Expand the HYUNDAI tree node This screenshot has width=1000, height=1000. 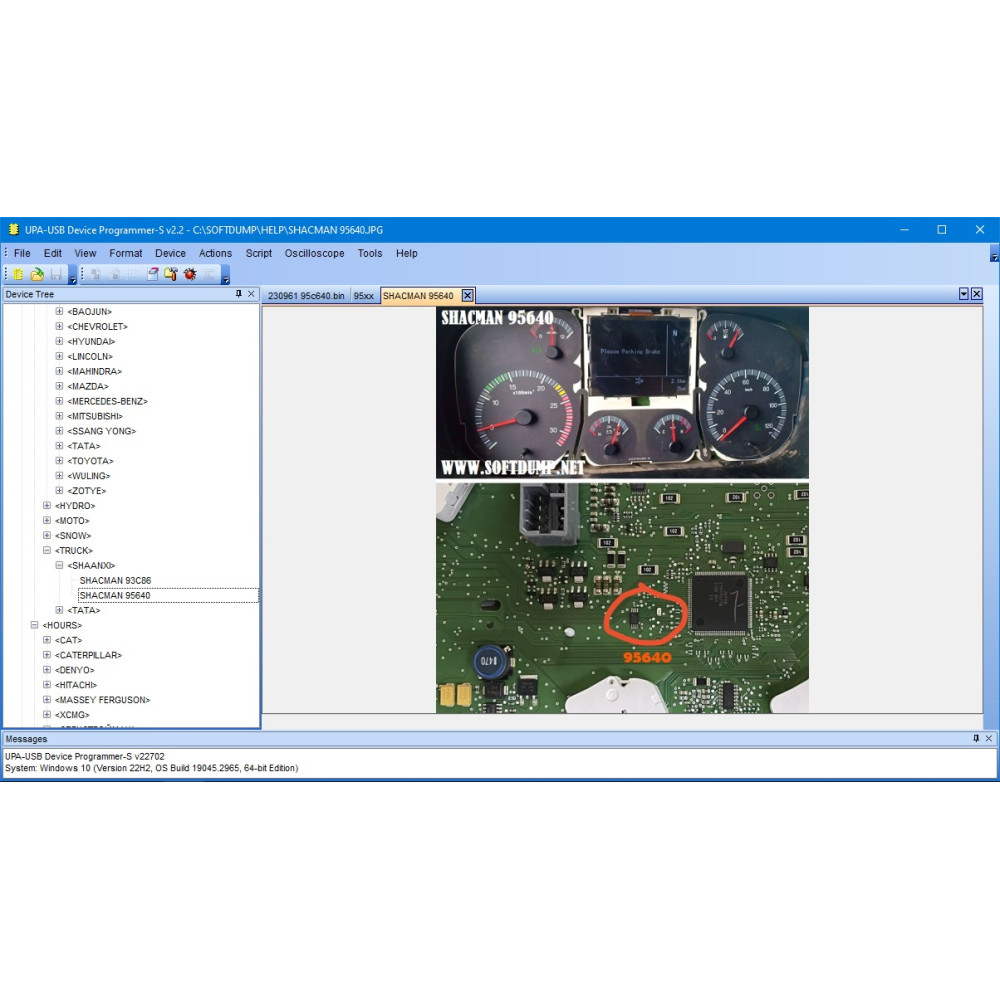[x=59, y=341]
